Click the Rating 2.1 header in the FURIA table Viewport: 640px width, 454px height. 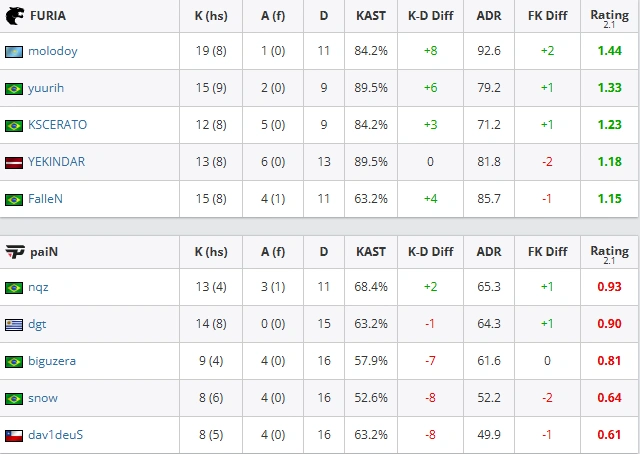click(609, 18)
